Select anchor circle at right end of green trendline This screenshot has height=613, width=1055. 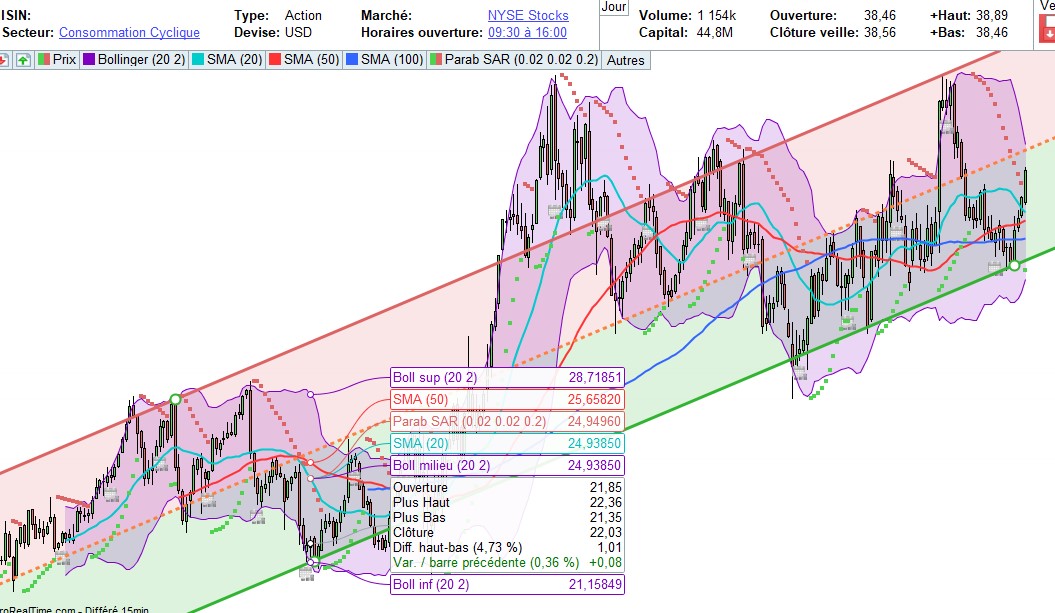pyautogui.click(x=1014, y=266)
